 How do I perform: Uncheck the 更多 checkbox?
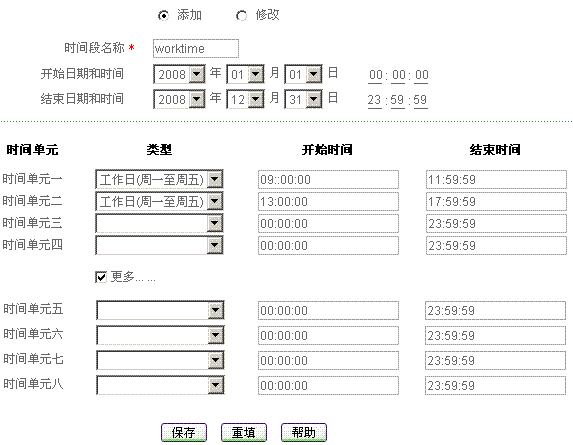click(101, 277)
